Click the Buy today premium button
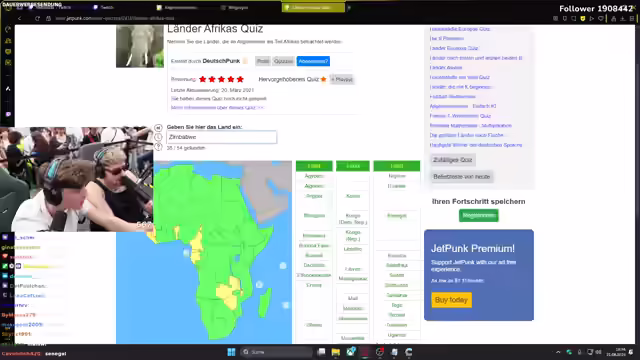This screenshot has width=640, height=360. pos(451,300)
